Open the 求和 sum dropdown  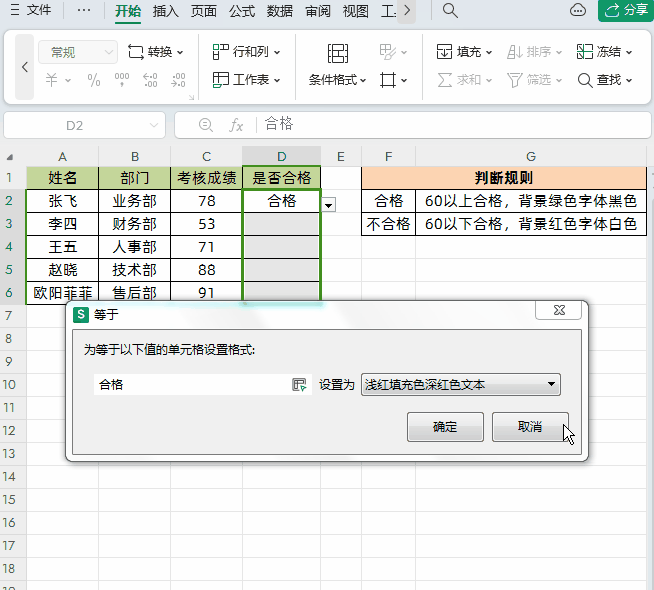coord(464,80)
